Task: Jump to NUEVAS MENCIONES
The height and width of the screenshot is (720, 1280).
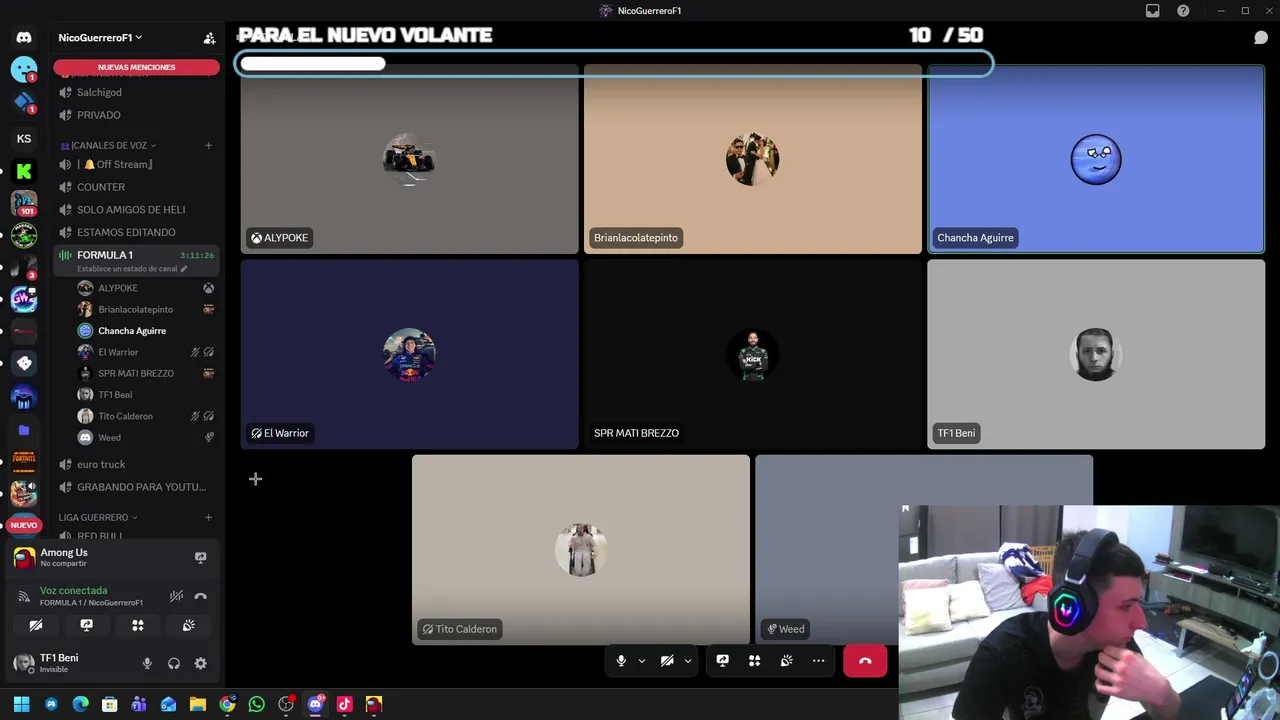Action: [x=136, y=67]
